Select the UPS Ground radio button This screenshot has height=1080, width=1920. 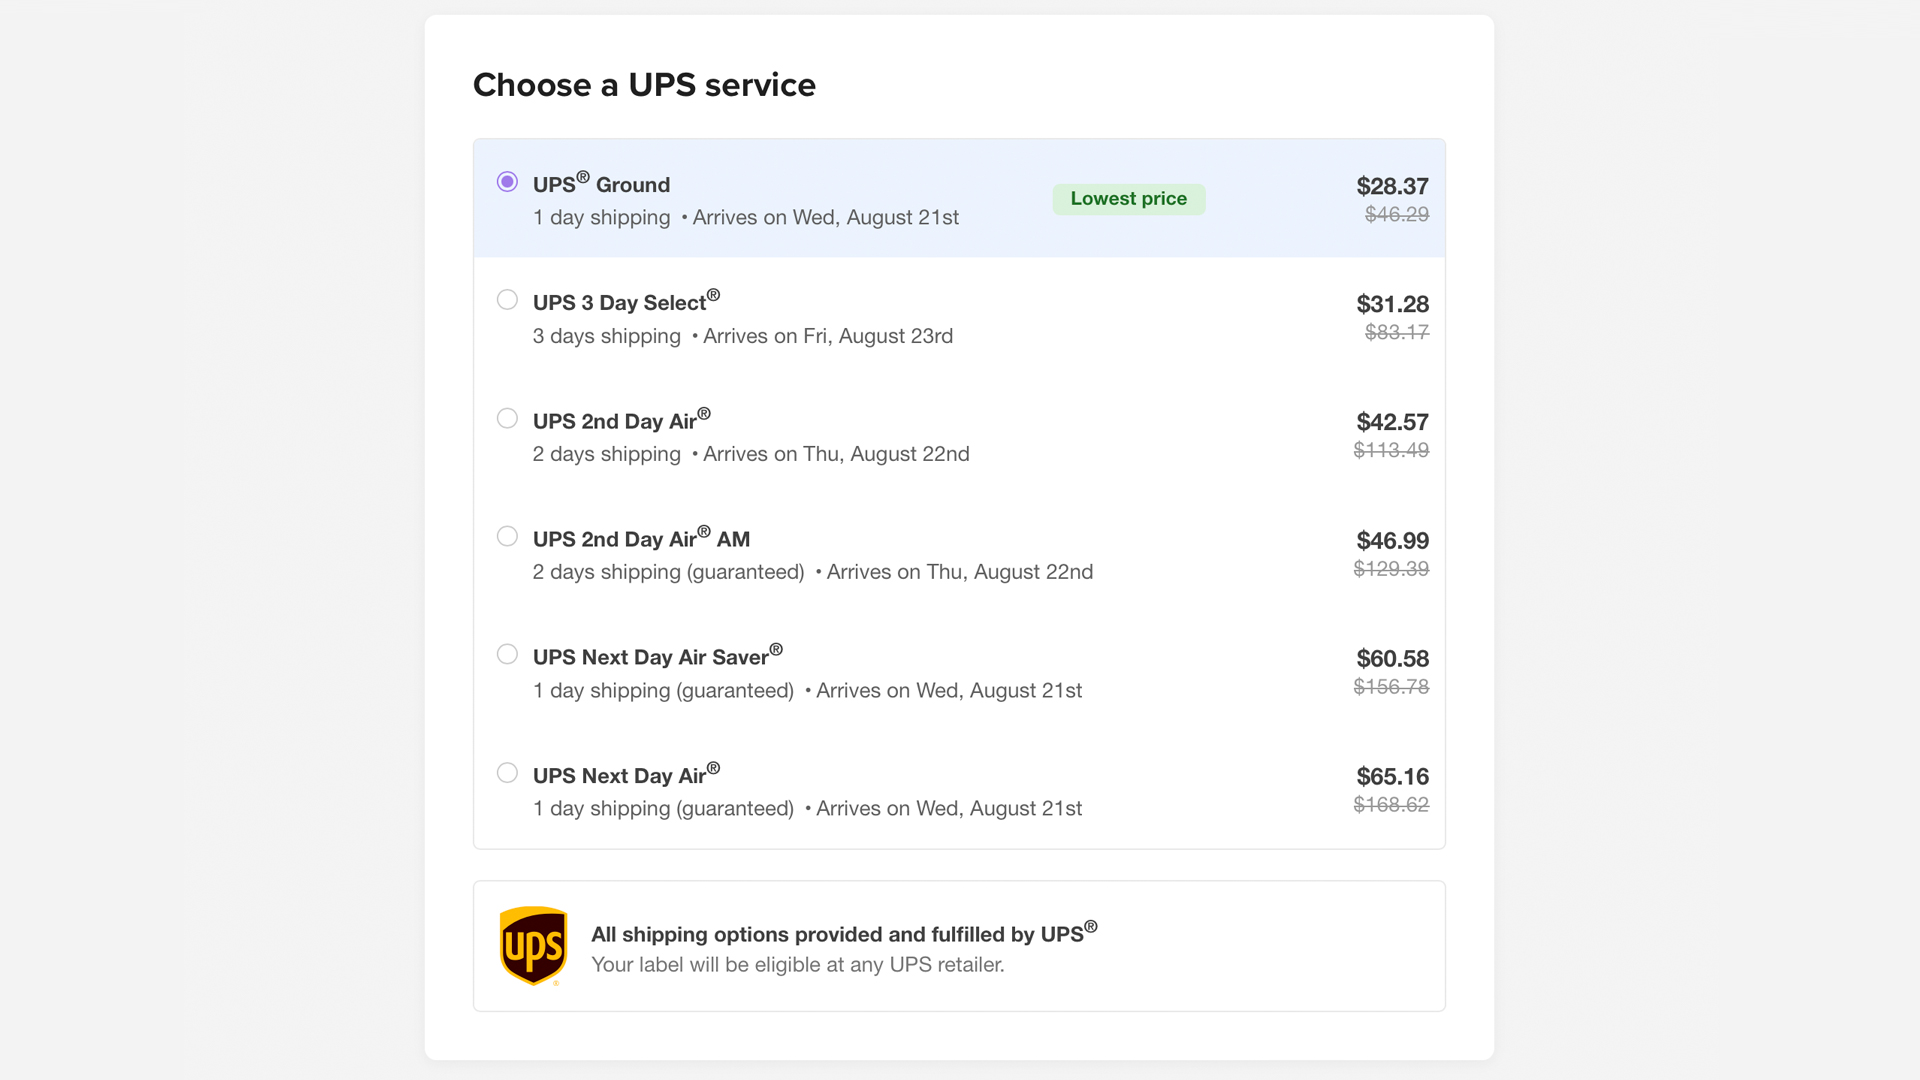pyautogui.click(x=507, y=181)
